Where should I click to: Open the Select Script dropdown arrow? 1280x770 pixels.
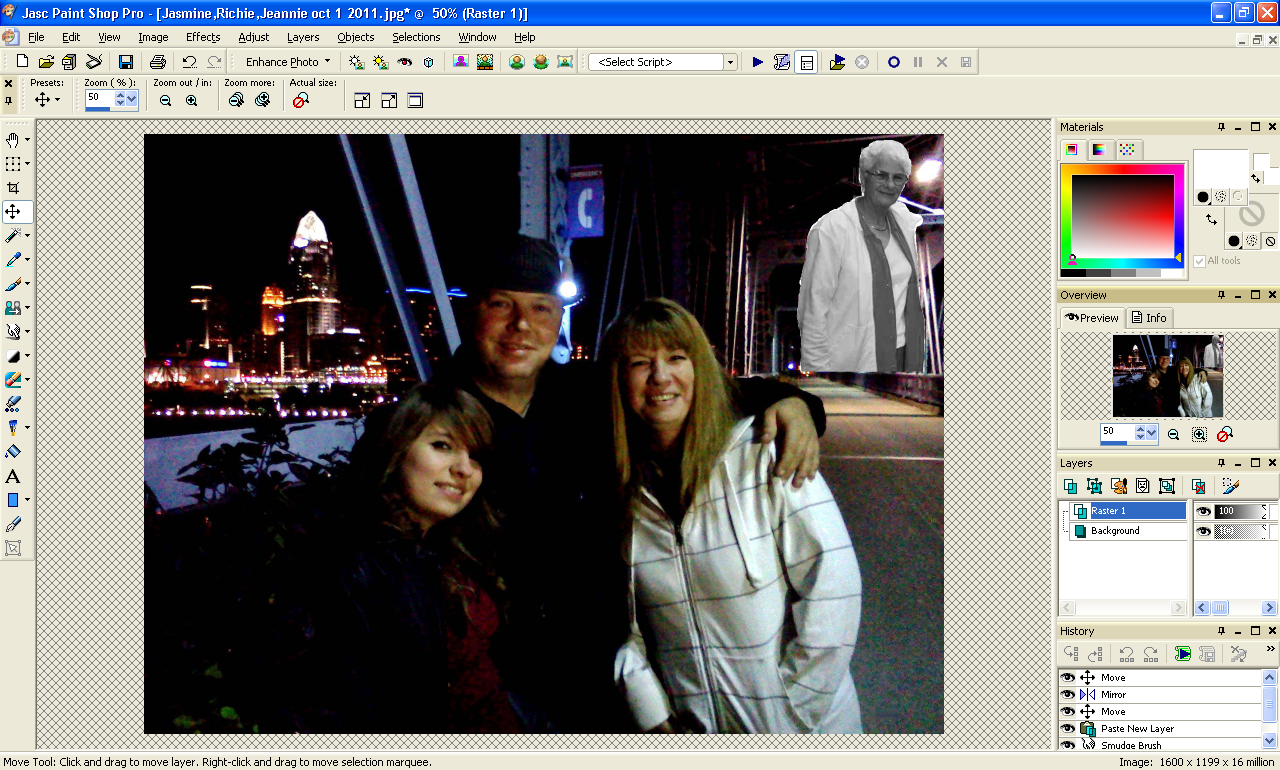tap(731, 62)
